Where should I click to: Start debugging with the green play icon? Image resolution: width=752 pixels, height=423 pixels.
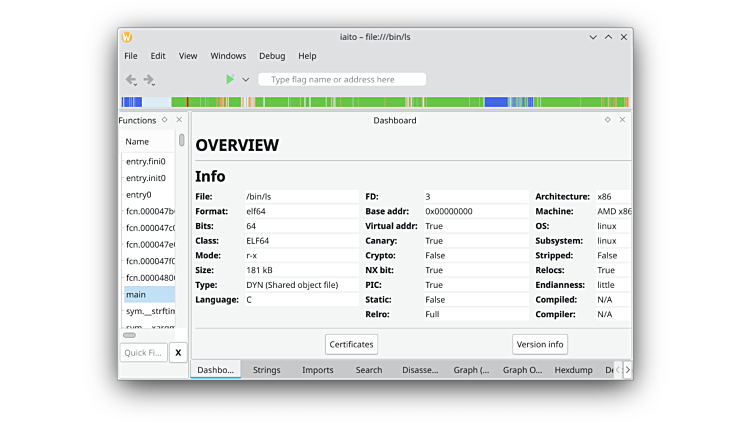230,80
